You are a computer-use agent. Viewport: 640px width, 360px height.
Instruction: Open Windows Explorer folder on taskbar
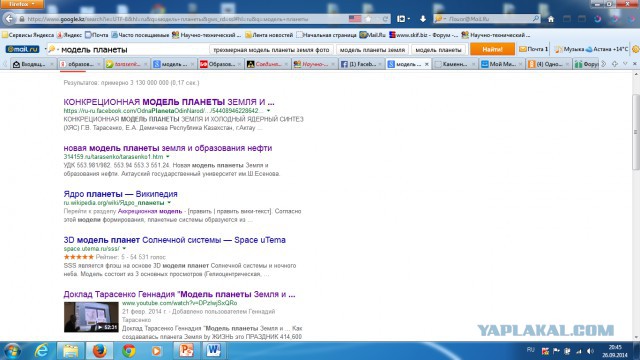70,351
